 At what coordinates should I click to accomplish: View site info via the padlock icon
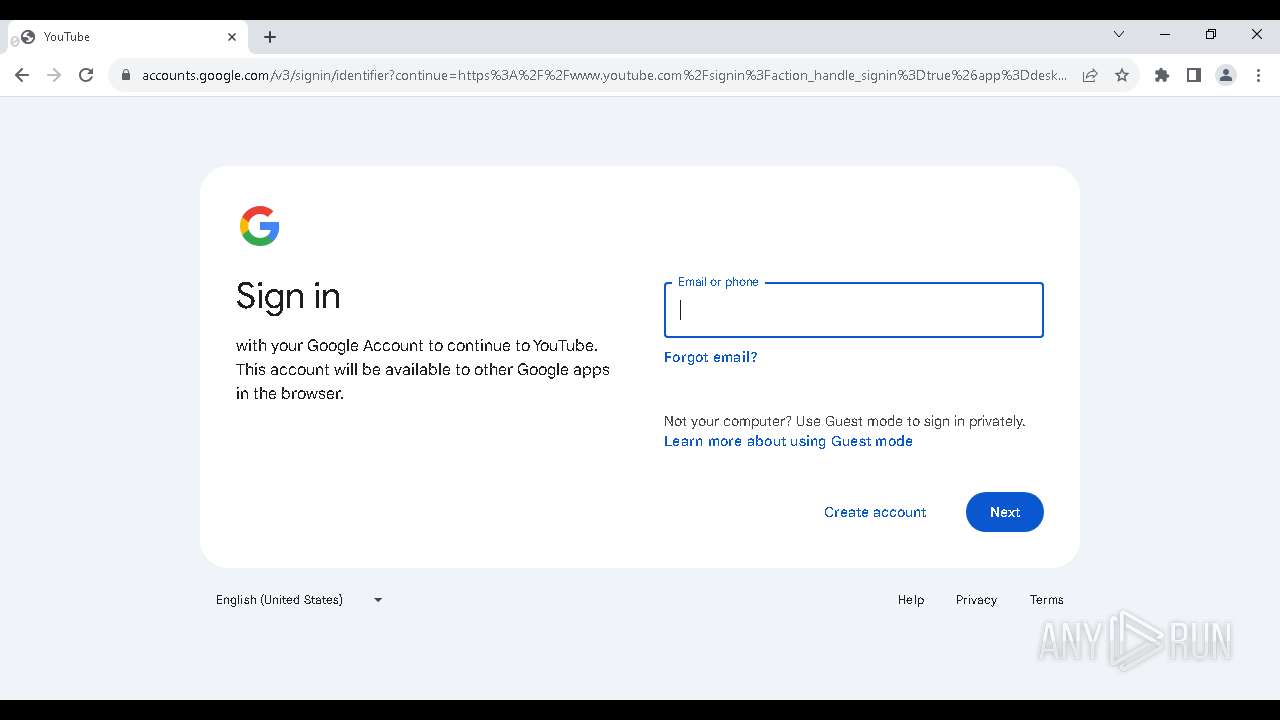point(126,75)
